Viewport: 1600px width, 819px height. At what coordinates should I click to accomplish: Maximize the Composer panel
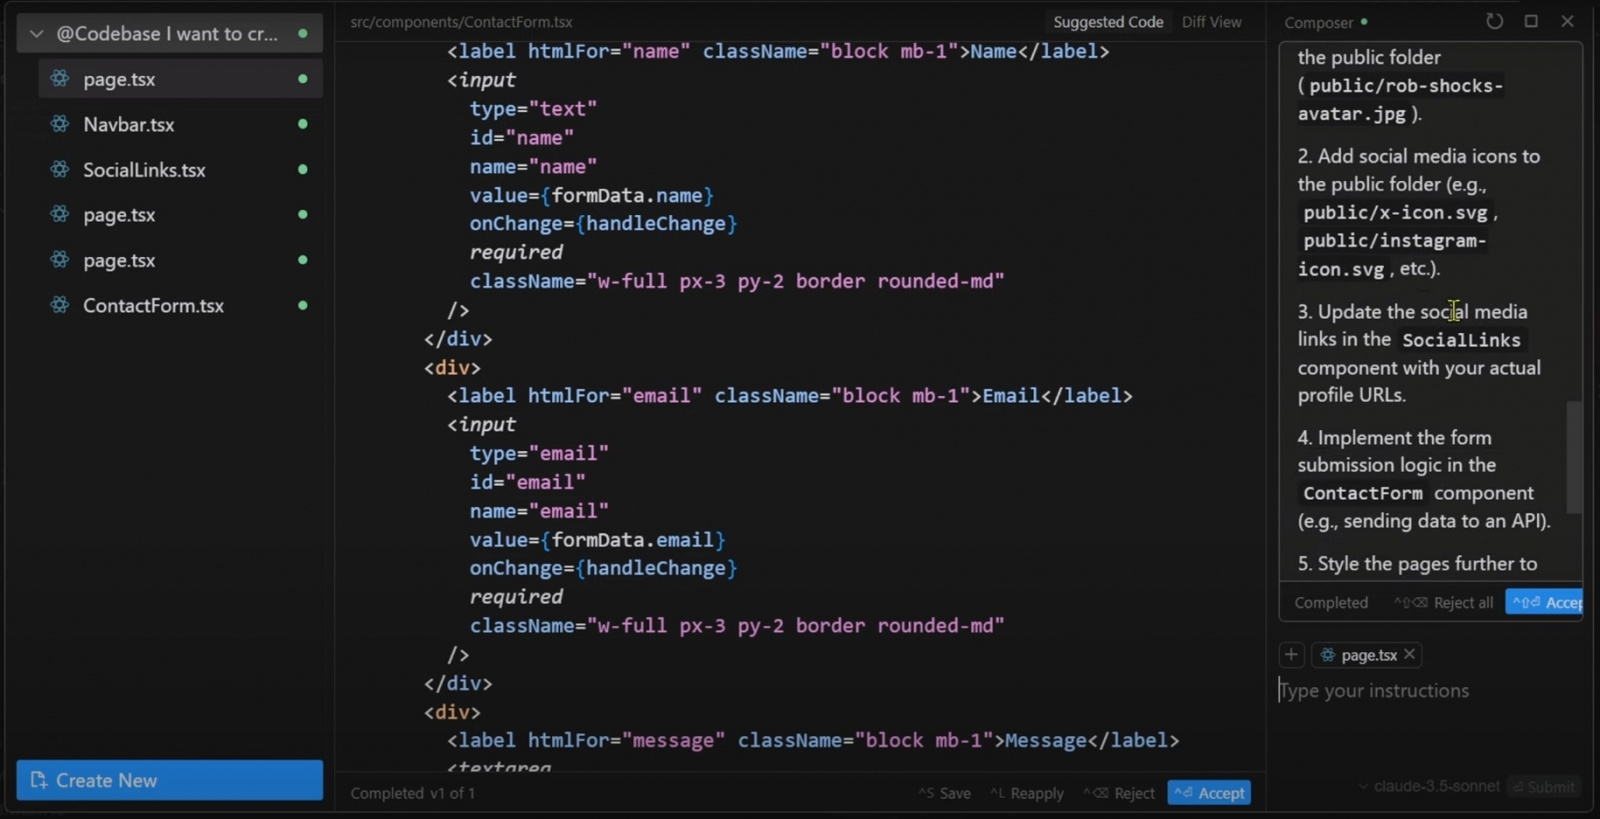(1531, 21)
